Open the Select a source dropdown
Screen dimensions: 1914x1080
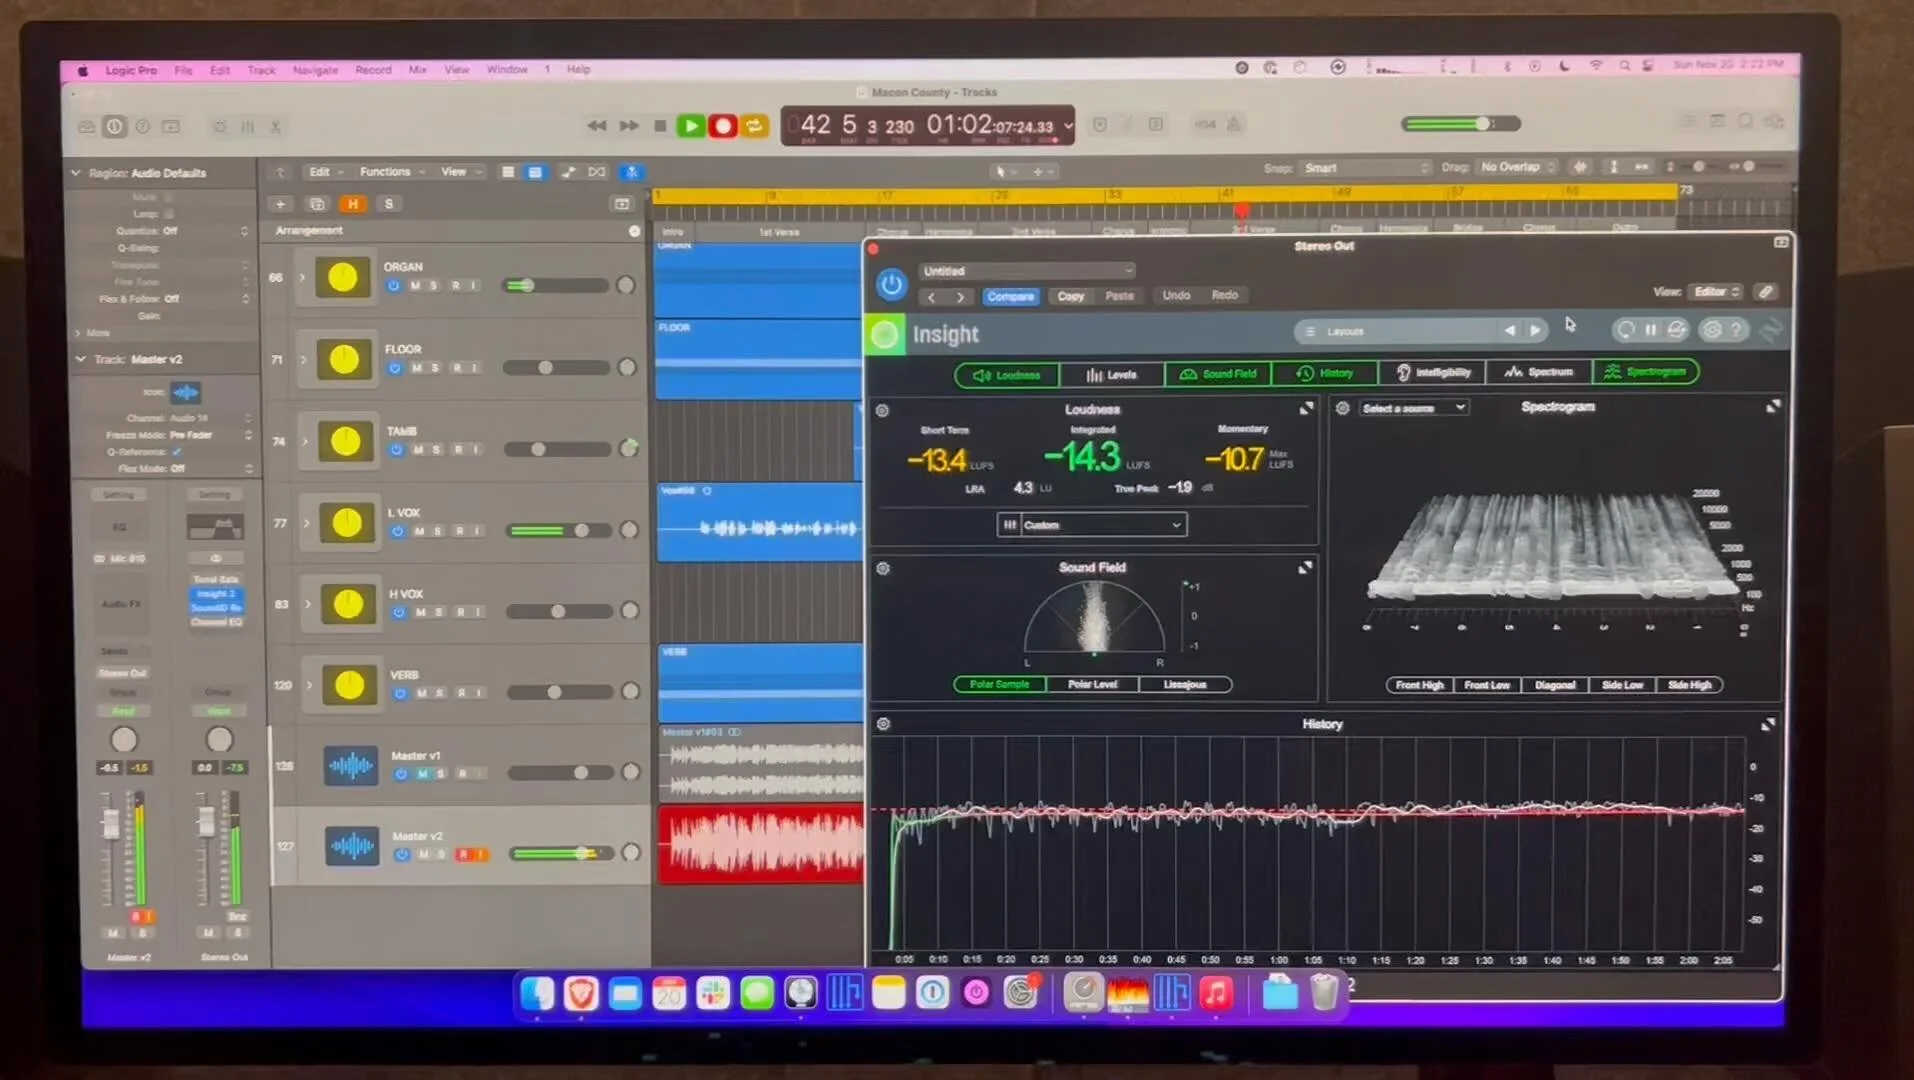tap(1413, 408)
